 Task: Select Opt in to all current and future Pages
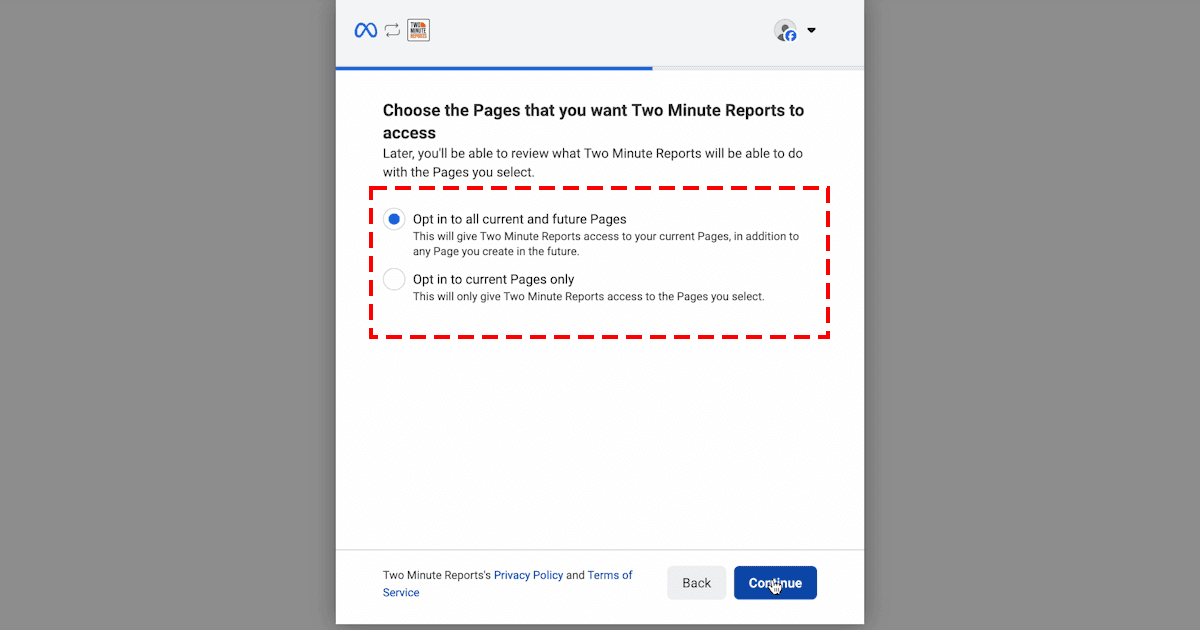click(394, 219)
